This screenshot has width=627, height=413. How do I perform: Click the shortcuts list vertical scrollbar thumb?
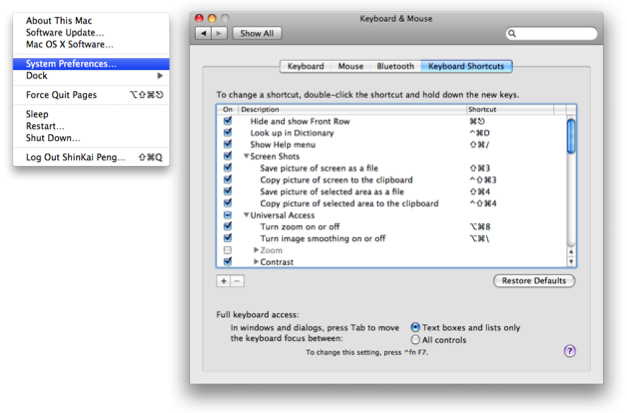tap(571, 136)
